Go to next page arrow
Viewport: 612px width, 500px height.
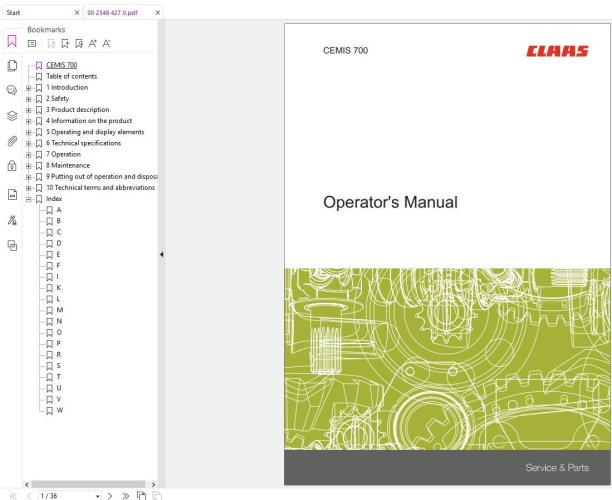[110, 496]
